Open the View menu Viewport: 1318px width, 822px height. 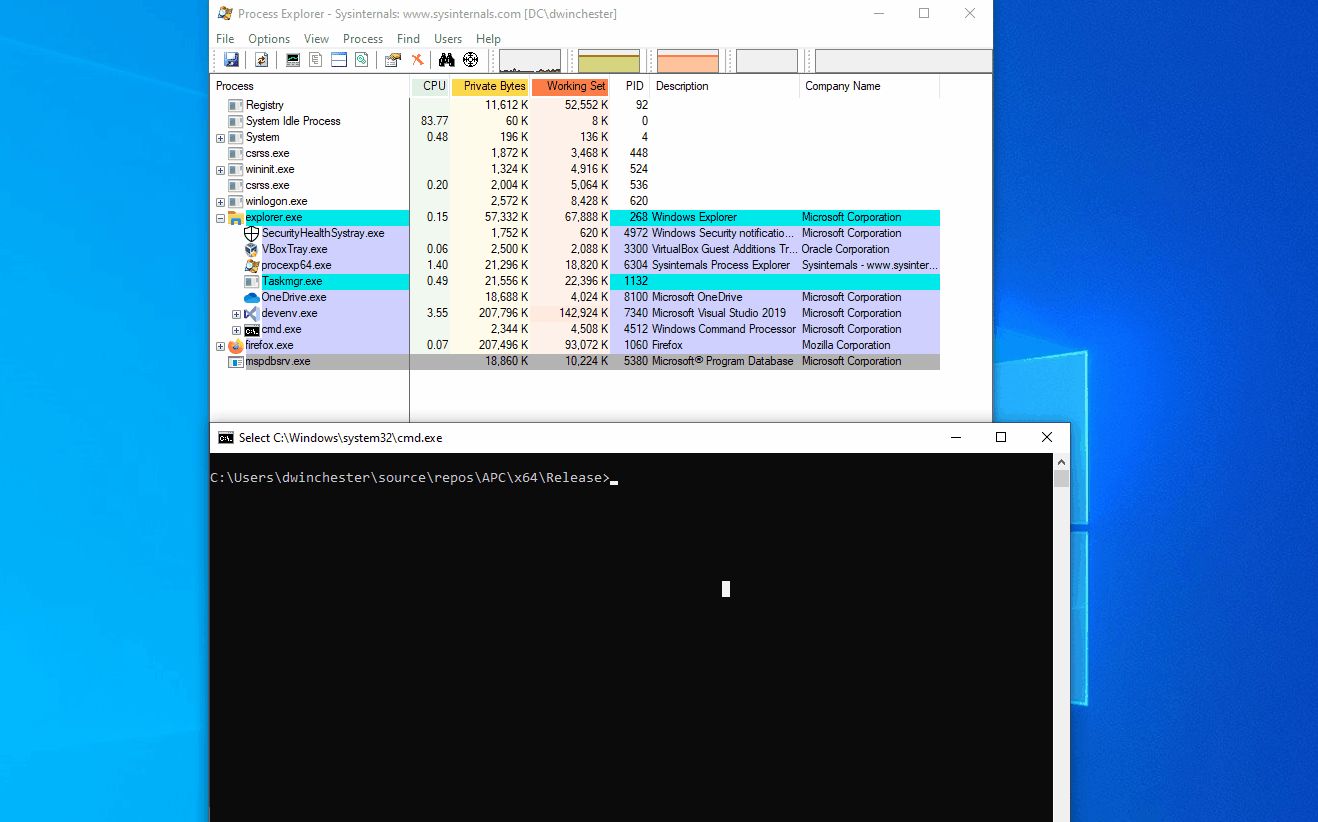(316, 39)
